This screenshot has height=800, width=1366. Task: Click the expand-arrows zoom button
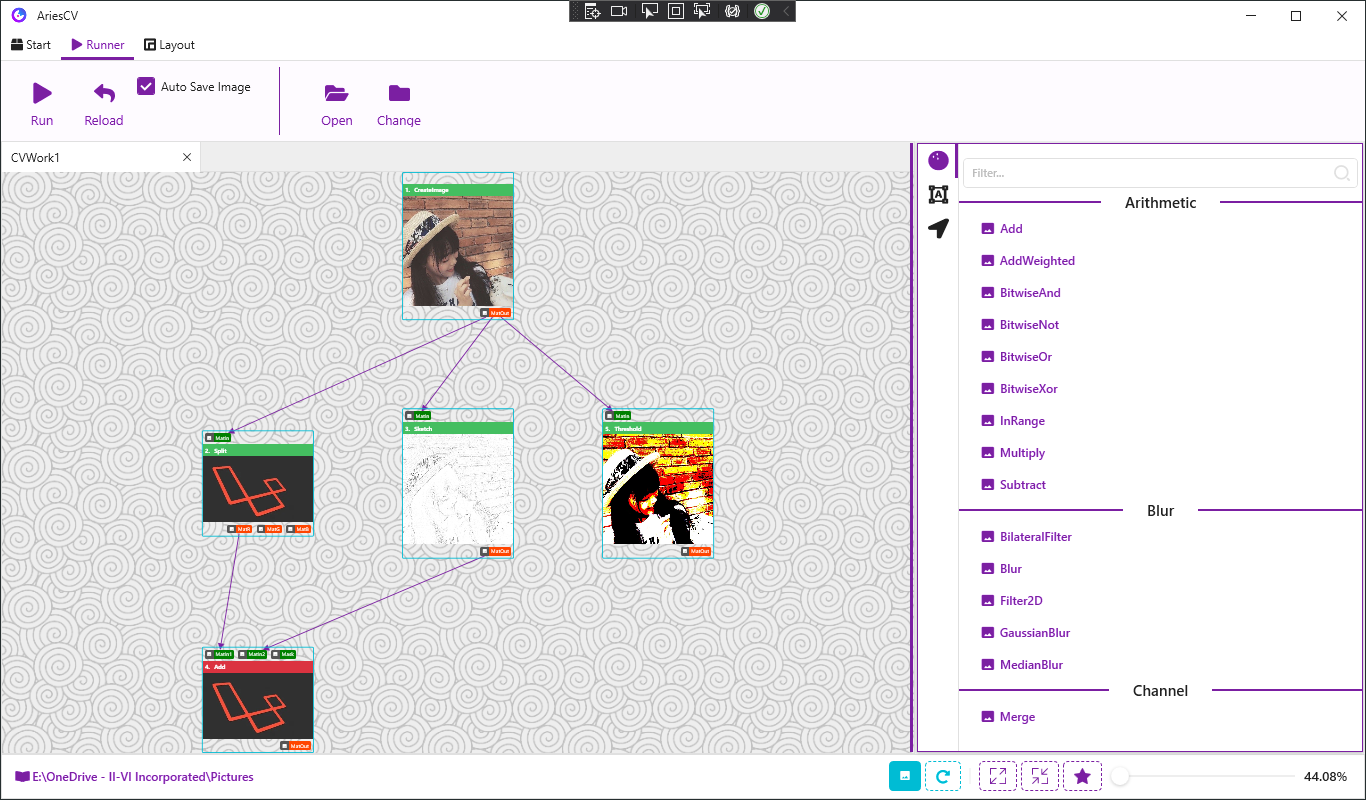click(997, 776)
